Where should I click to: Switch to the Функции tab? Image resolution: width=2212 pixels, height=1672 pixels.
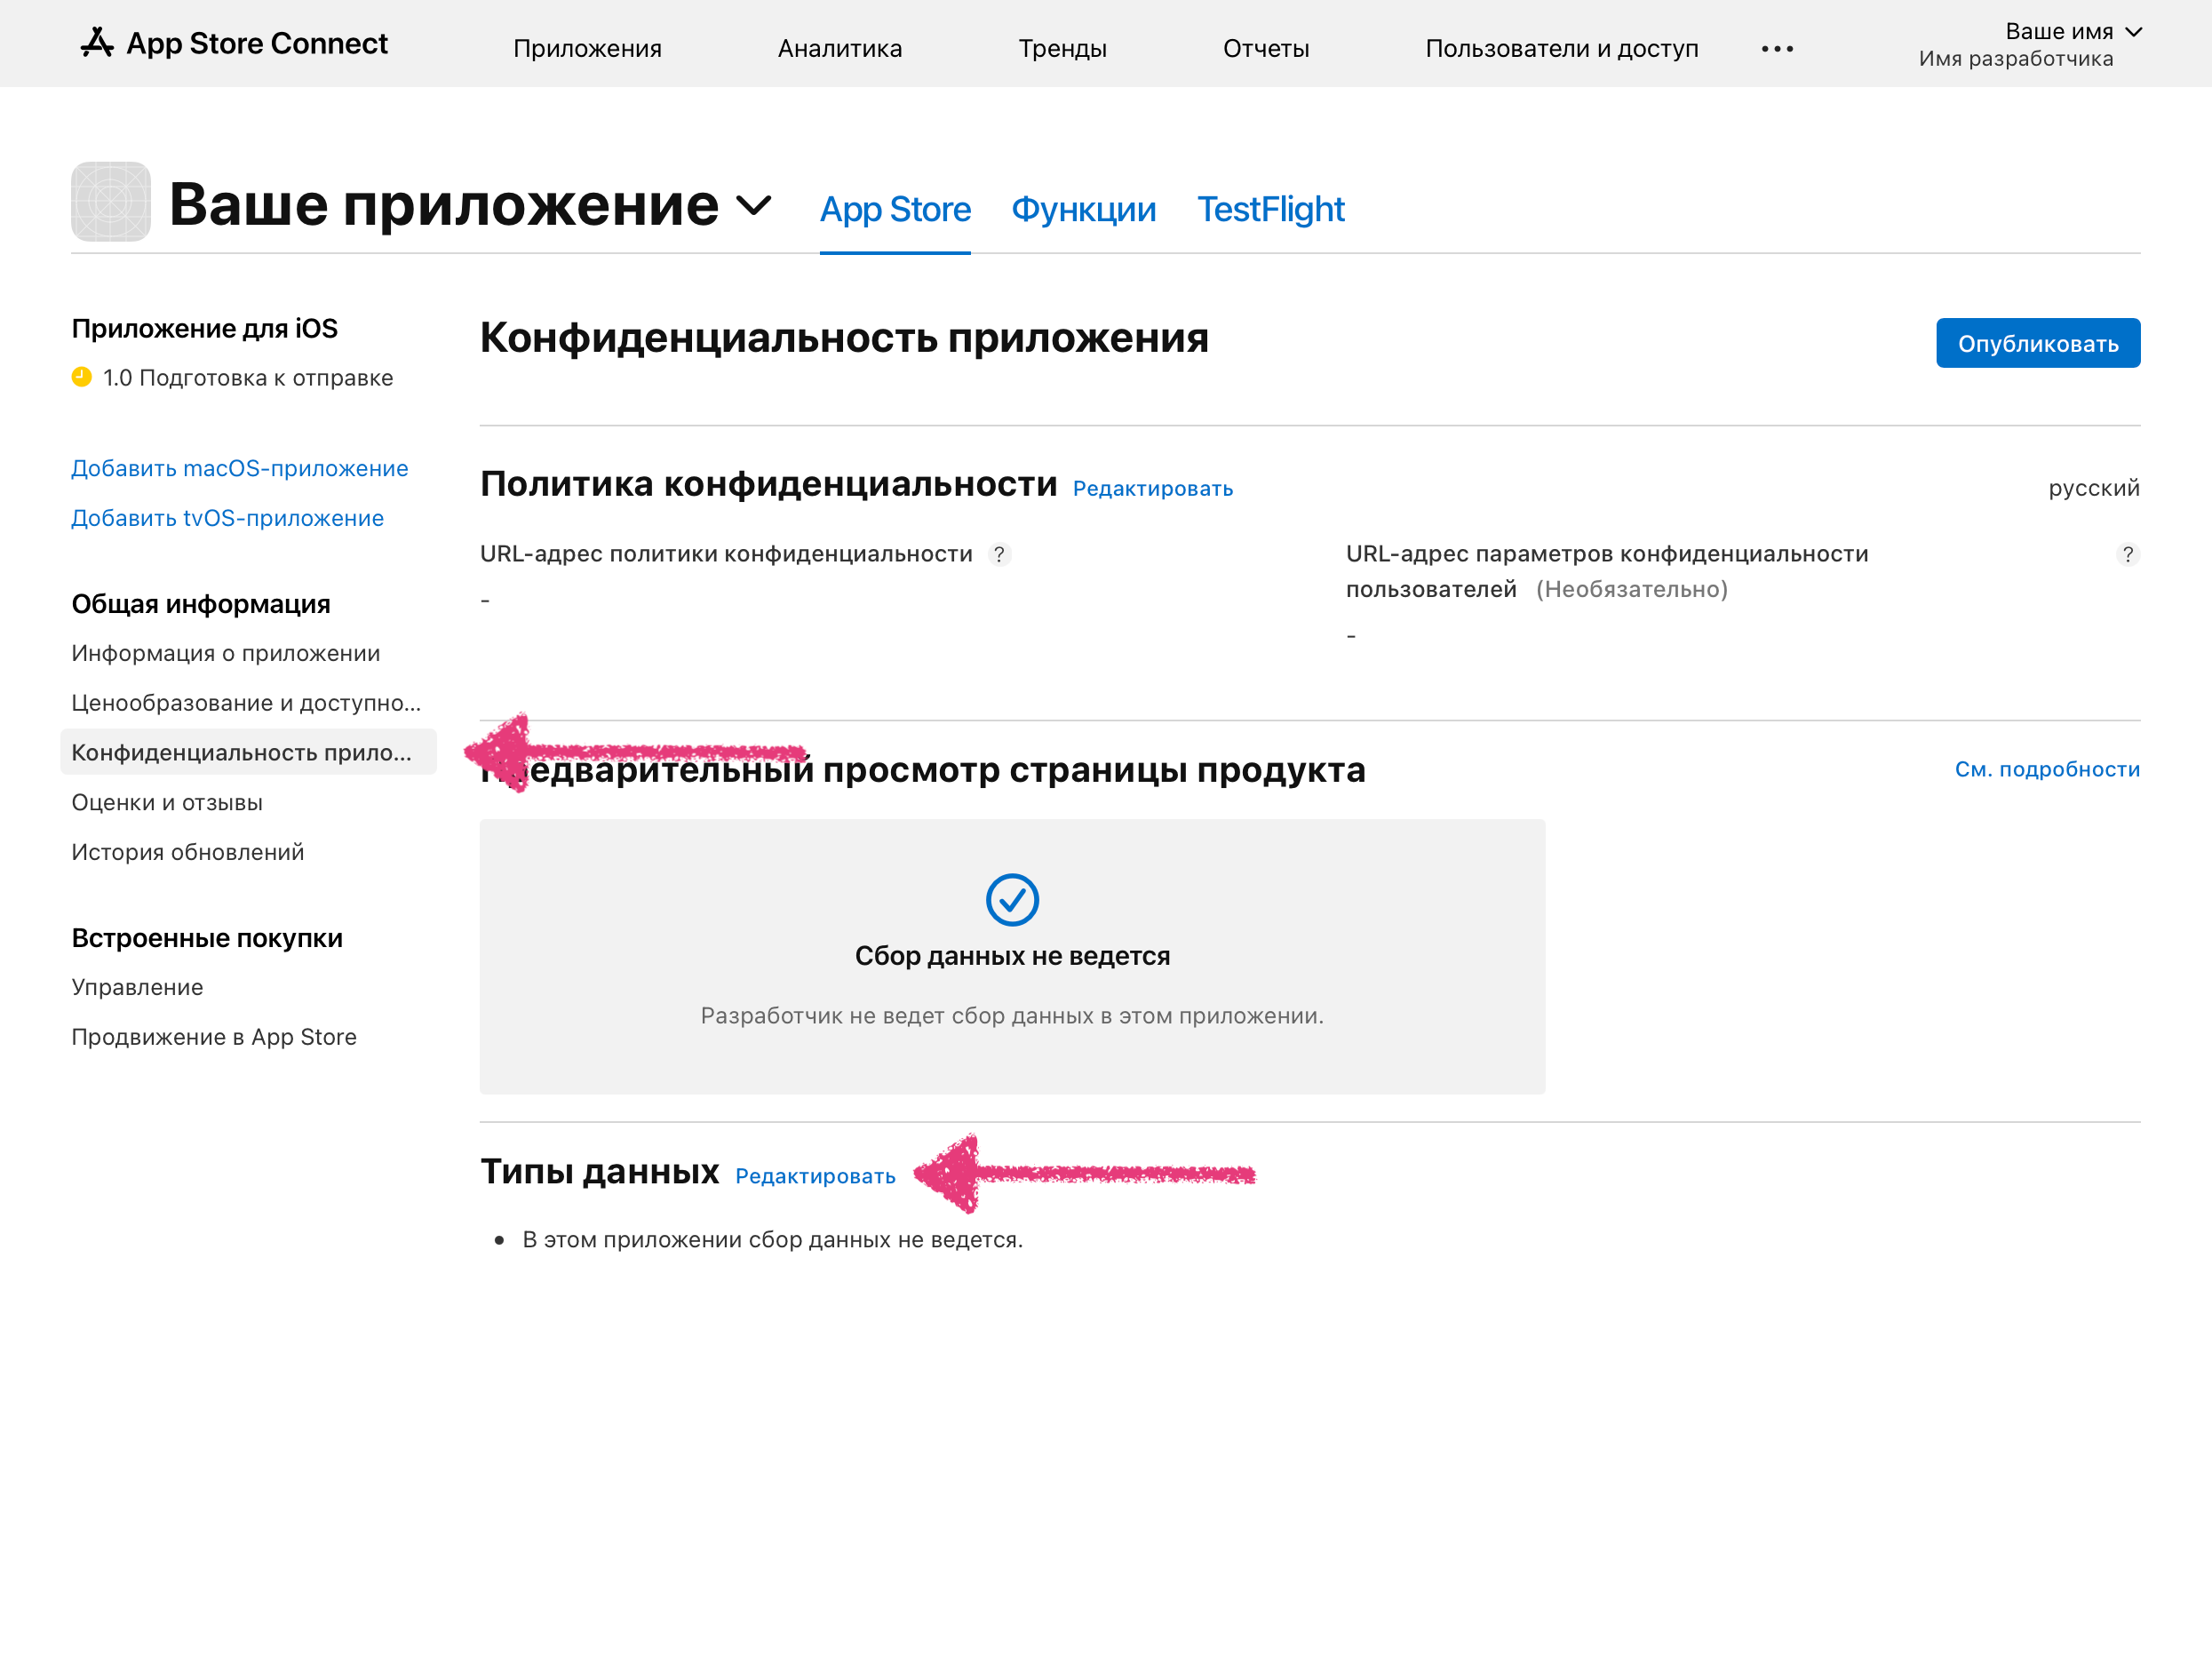[1084, 209]
